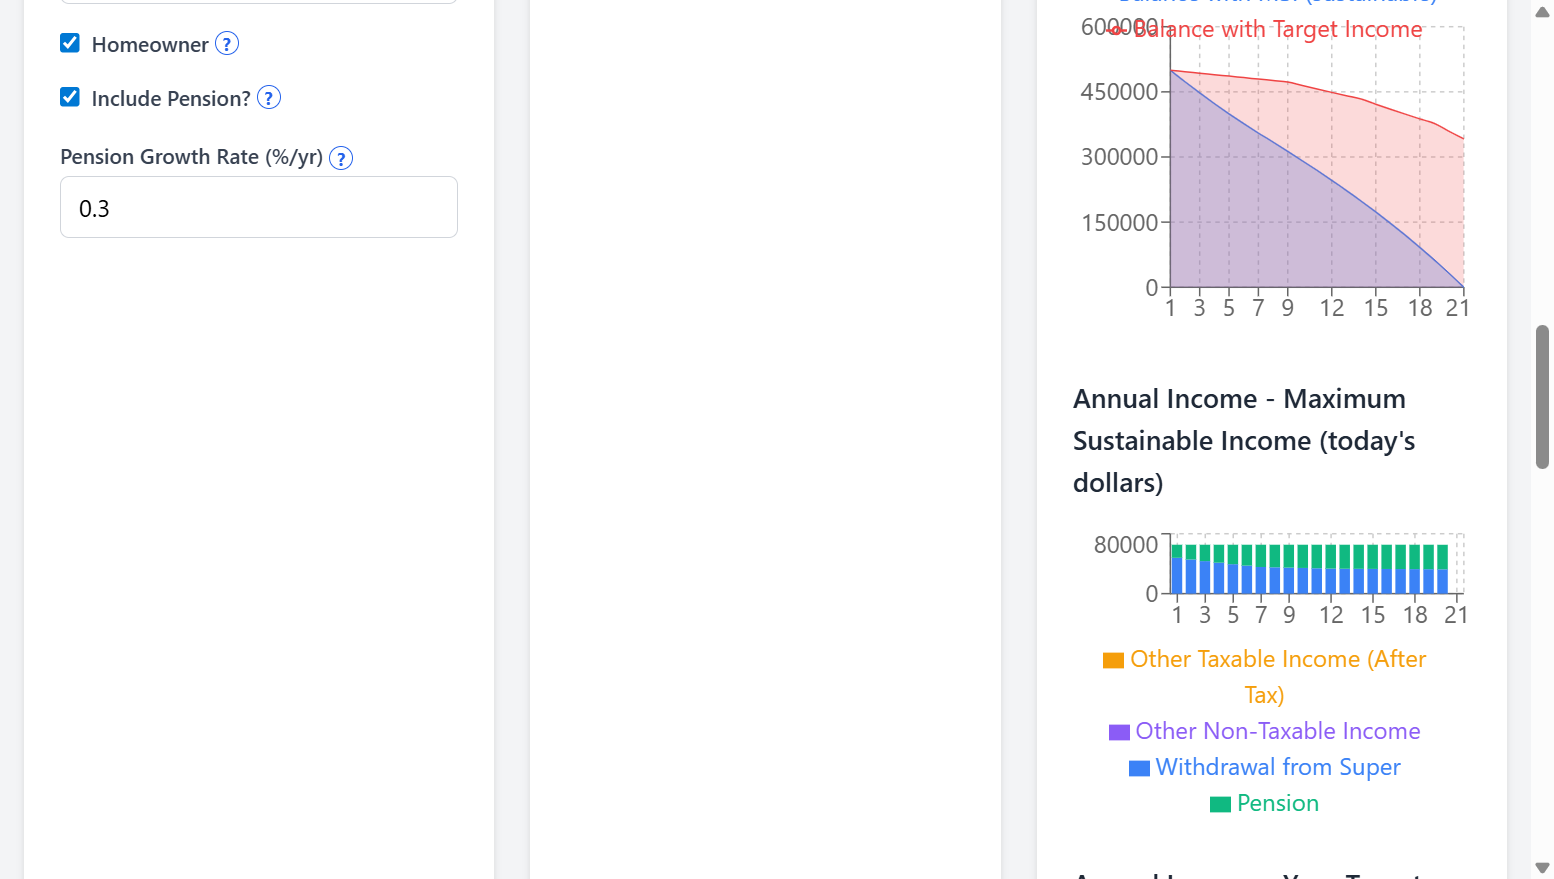Toggle Other Taxable Income (After Tax) legend text

tap(1277, 660)
